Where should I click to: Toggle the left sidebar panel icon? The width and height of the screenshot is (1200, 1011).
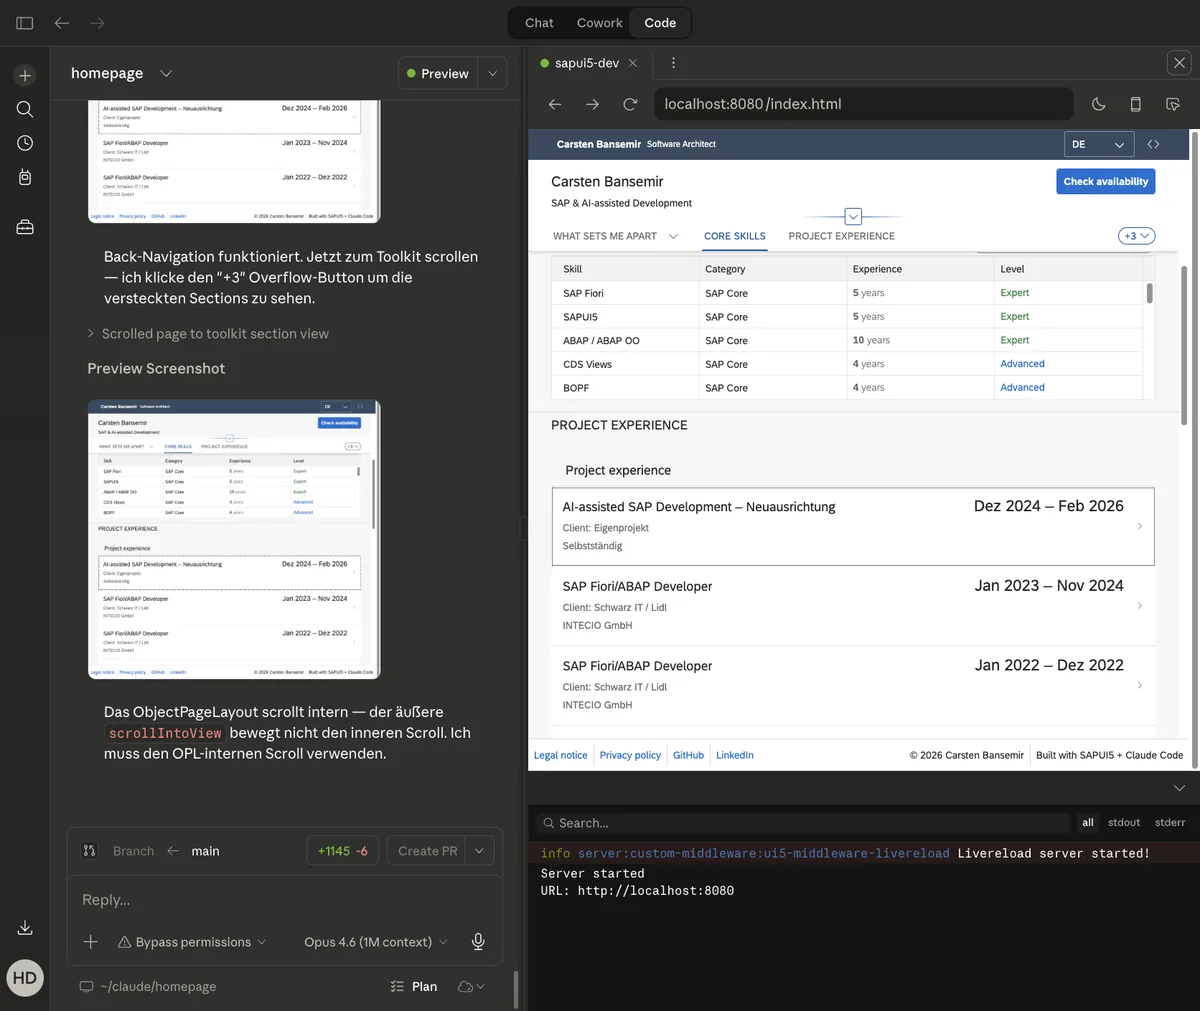click(25, 23)
